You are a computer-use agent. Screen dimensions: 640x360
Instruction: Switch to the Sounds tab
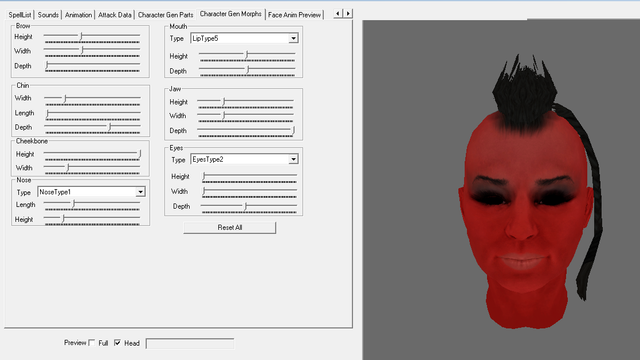[48, 15]
